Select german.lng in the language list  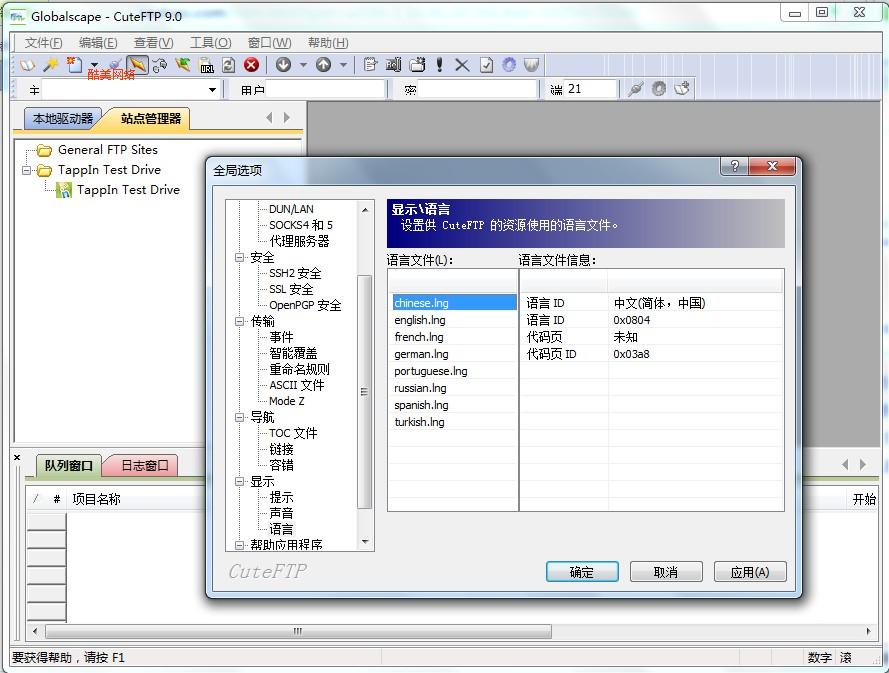coord(421,354)
